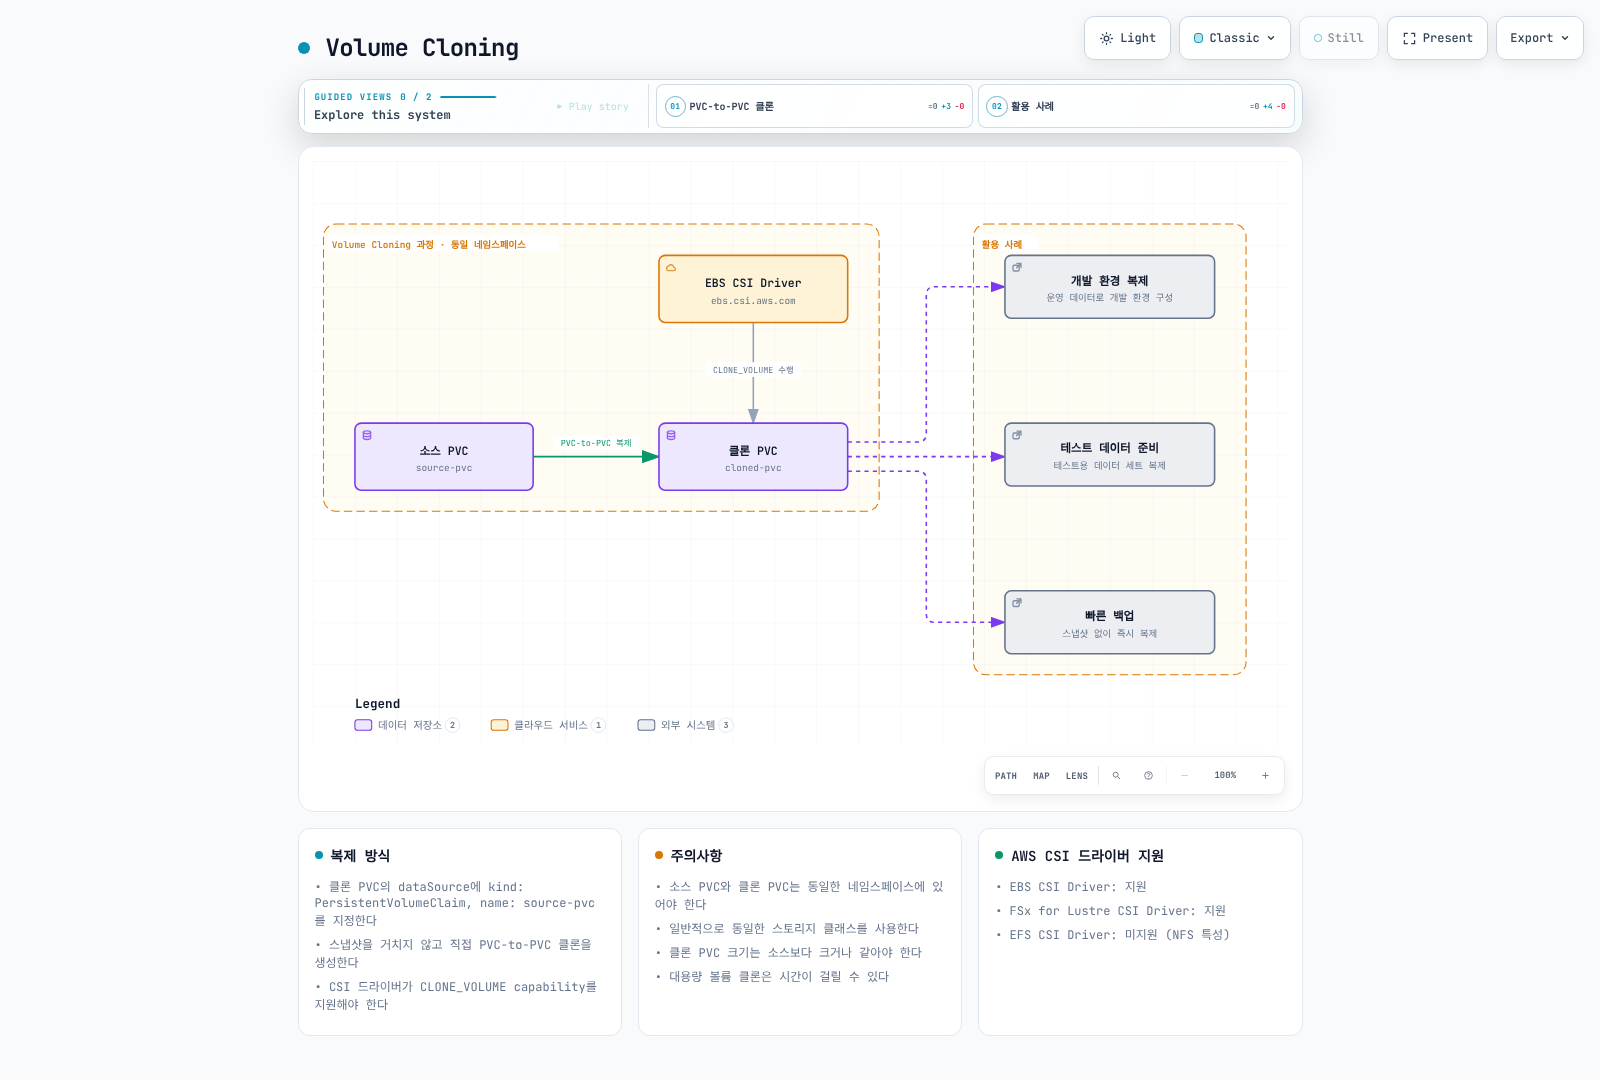Image resolution: width=1600 pixels, height=1080 pixels.
Task: Click database icon on 클론 PVC node
Action: pyautogui.click(x=671, y=435)
